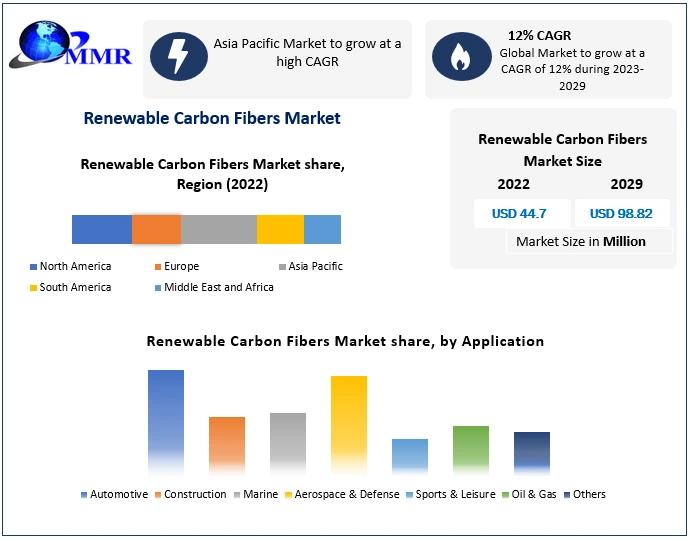This screenshot has width=690, height=541.
Task: Select the Middle East and Africa bar segment
Action: click(323, 229)
